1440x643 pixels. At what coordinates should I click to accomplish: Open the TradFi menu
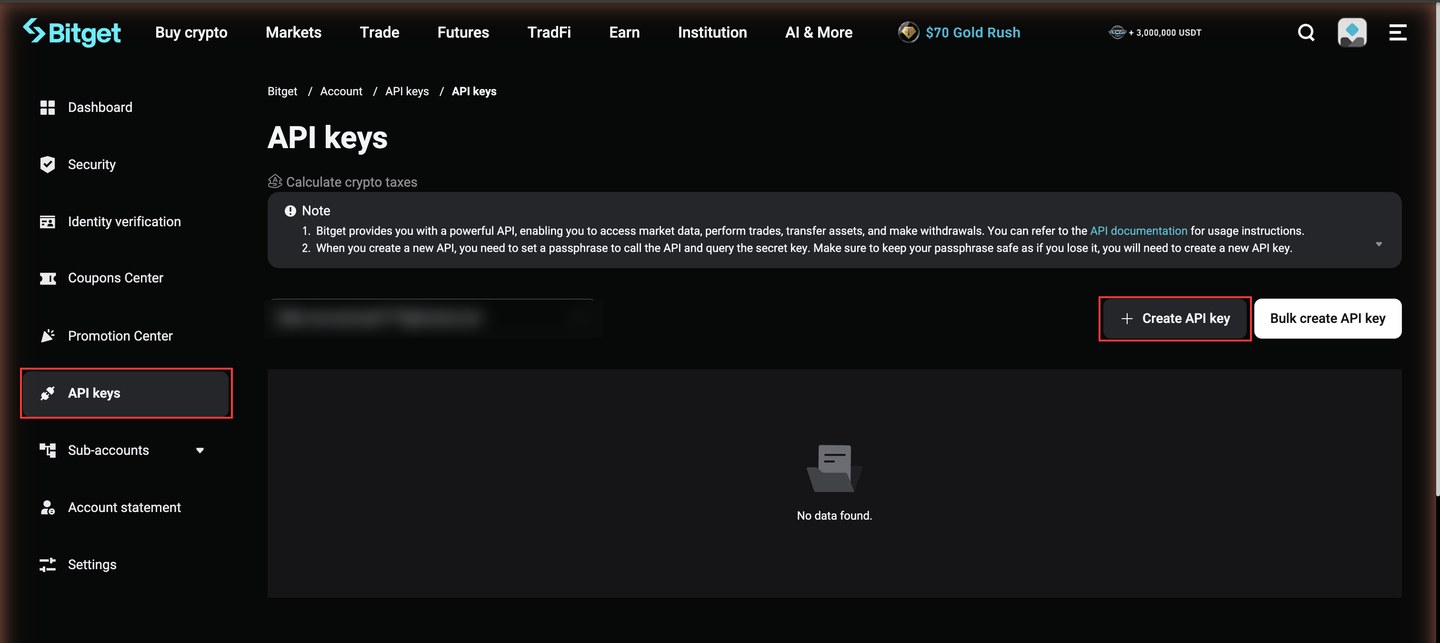(549, 32)
